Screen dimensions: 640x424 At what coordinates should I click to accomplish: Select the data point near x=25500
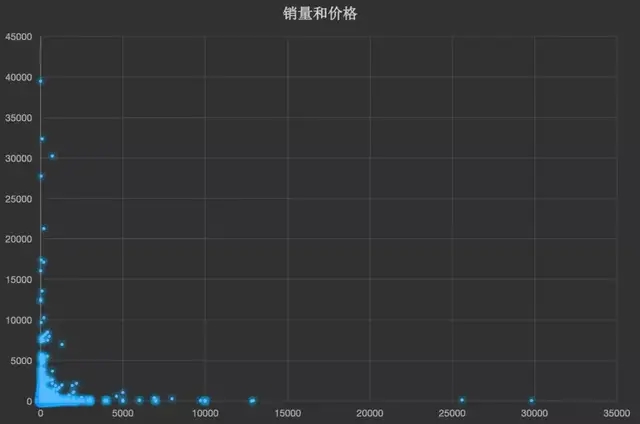tap(462, 400)
